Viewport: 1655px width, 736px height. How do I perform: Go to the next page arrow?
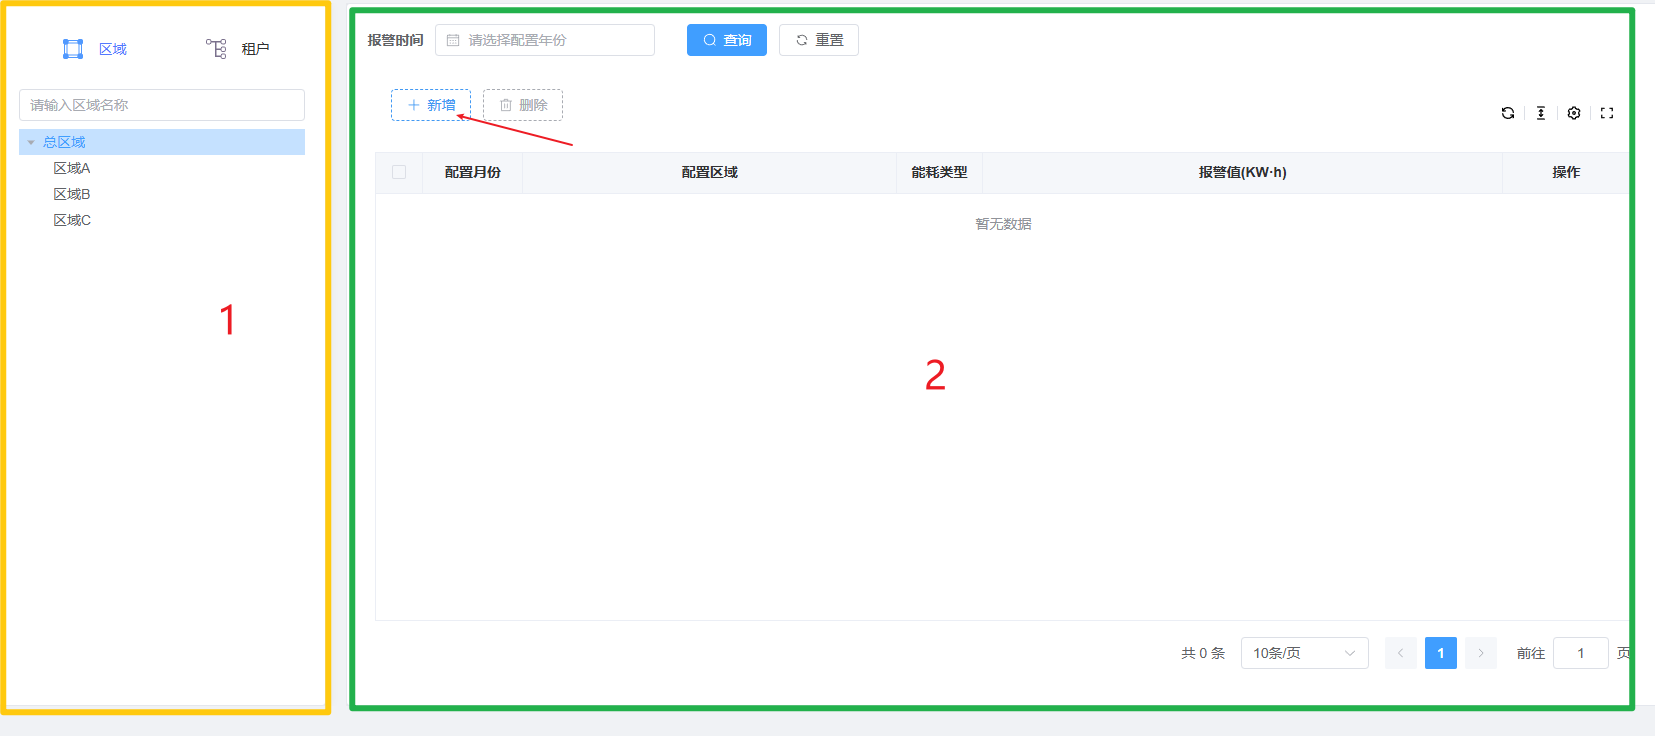pos(1481,653)
